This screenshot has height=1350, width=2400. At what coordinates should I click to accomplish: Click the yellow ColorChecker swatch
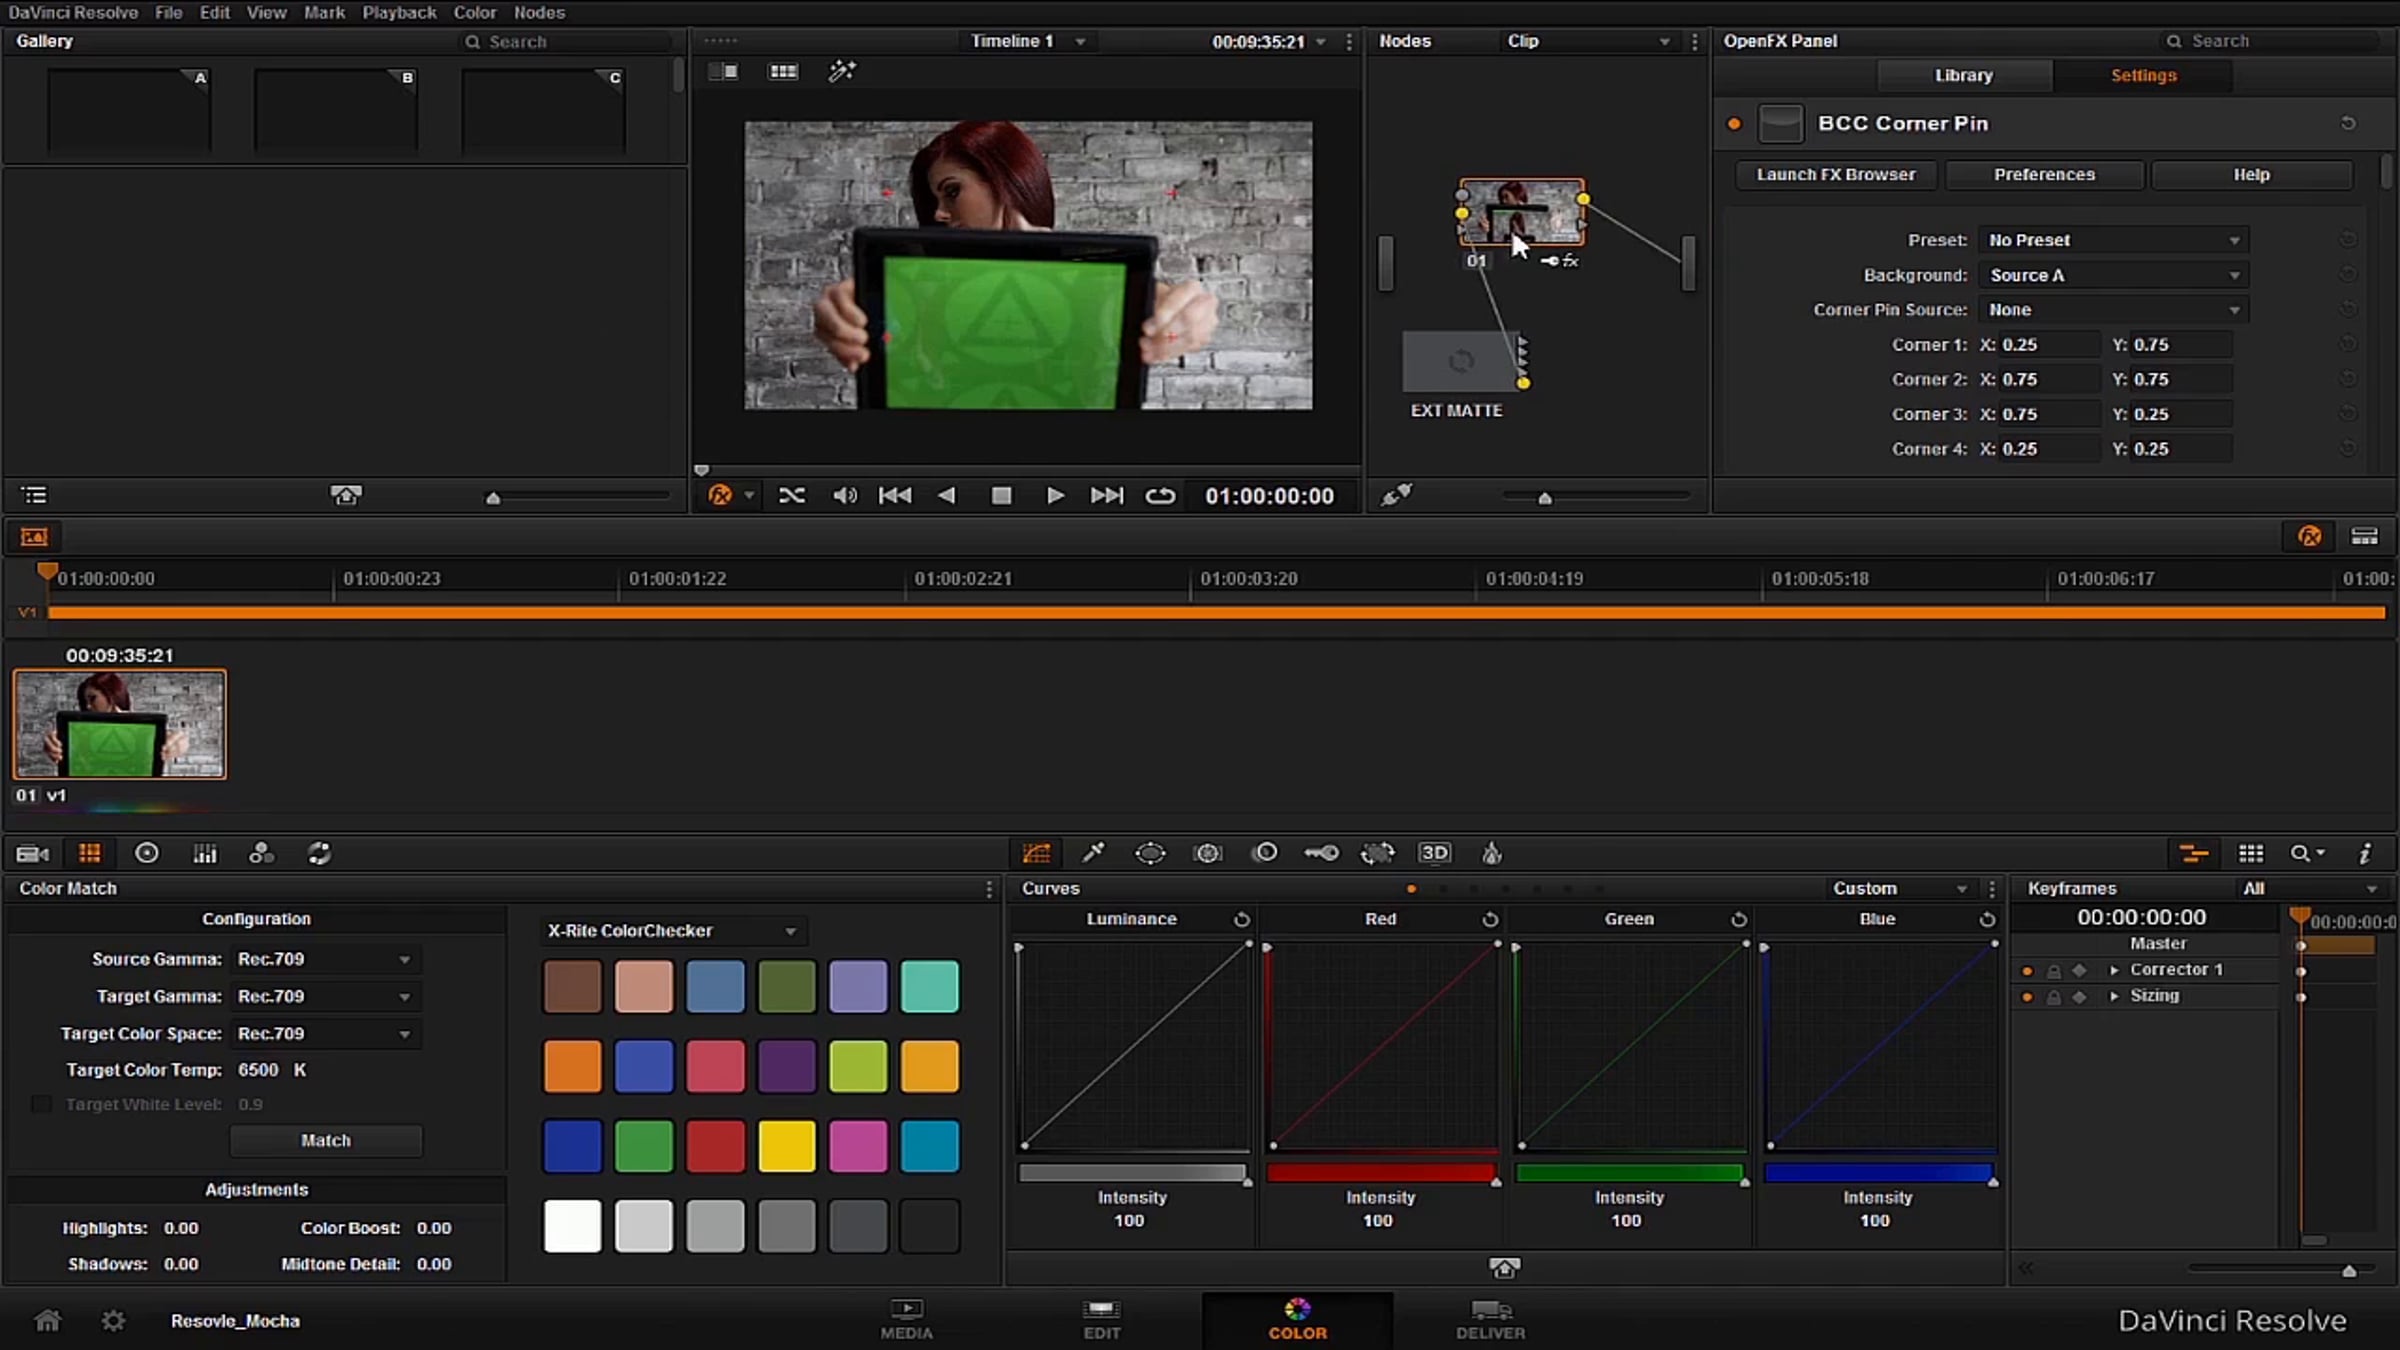(787, 1146)
